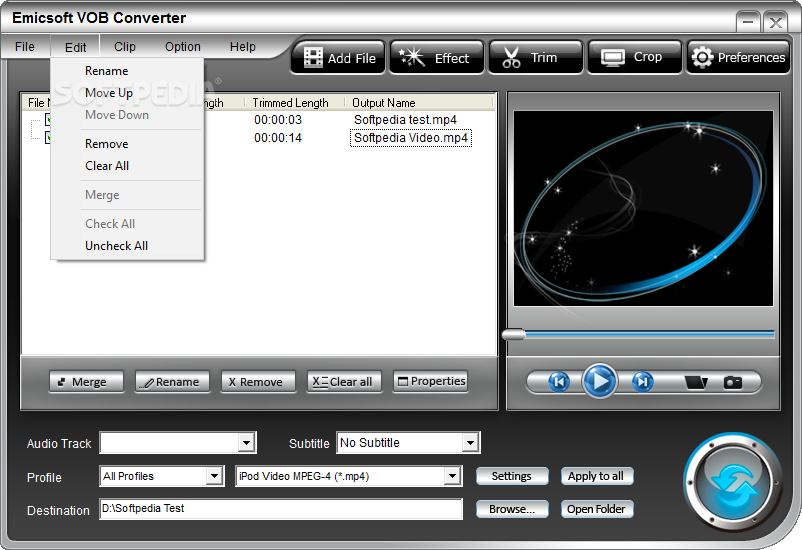This screenshot has height=550, width=802.
Task: Close the open Edit menu
Action: point(75,47)
